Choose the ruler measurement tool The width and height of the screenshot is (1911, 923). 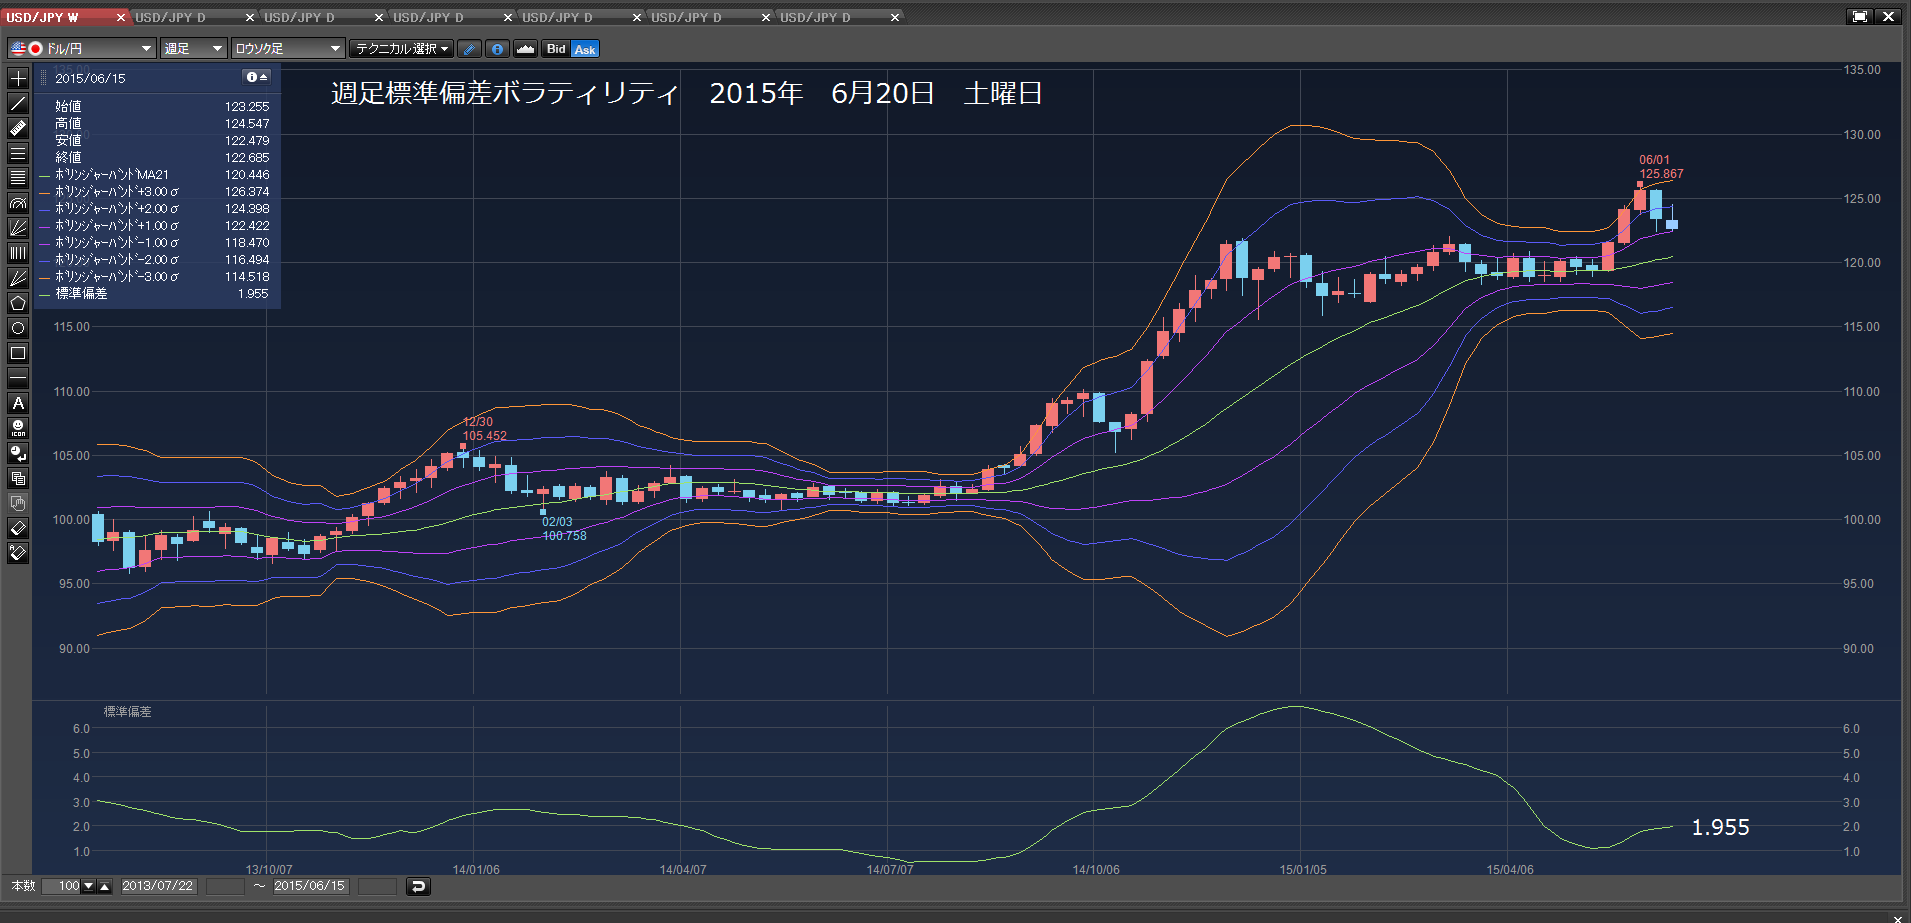coord(18,128)
